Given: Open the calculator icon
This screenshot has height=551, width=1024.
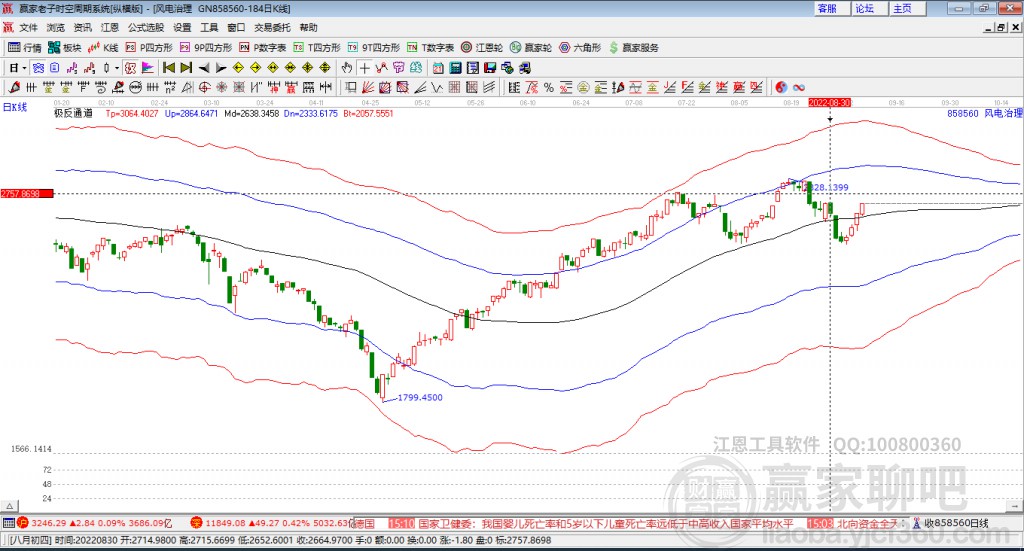Looking at the screenshot, I should click(x=456, y=68).
